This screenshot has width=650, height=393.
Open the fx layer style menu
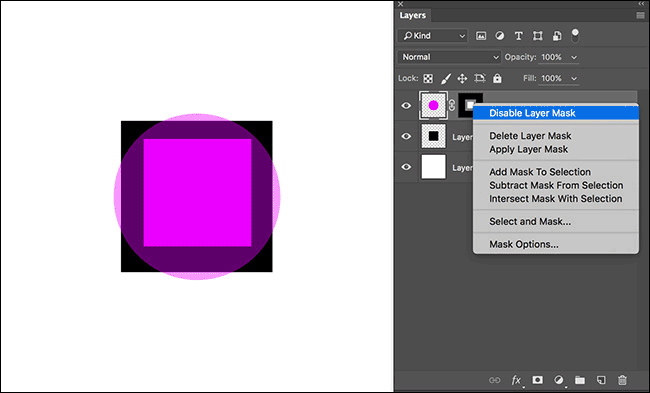click(x=516, y=380)
